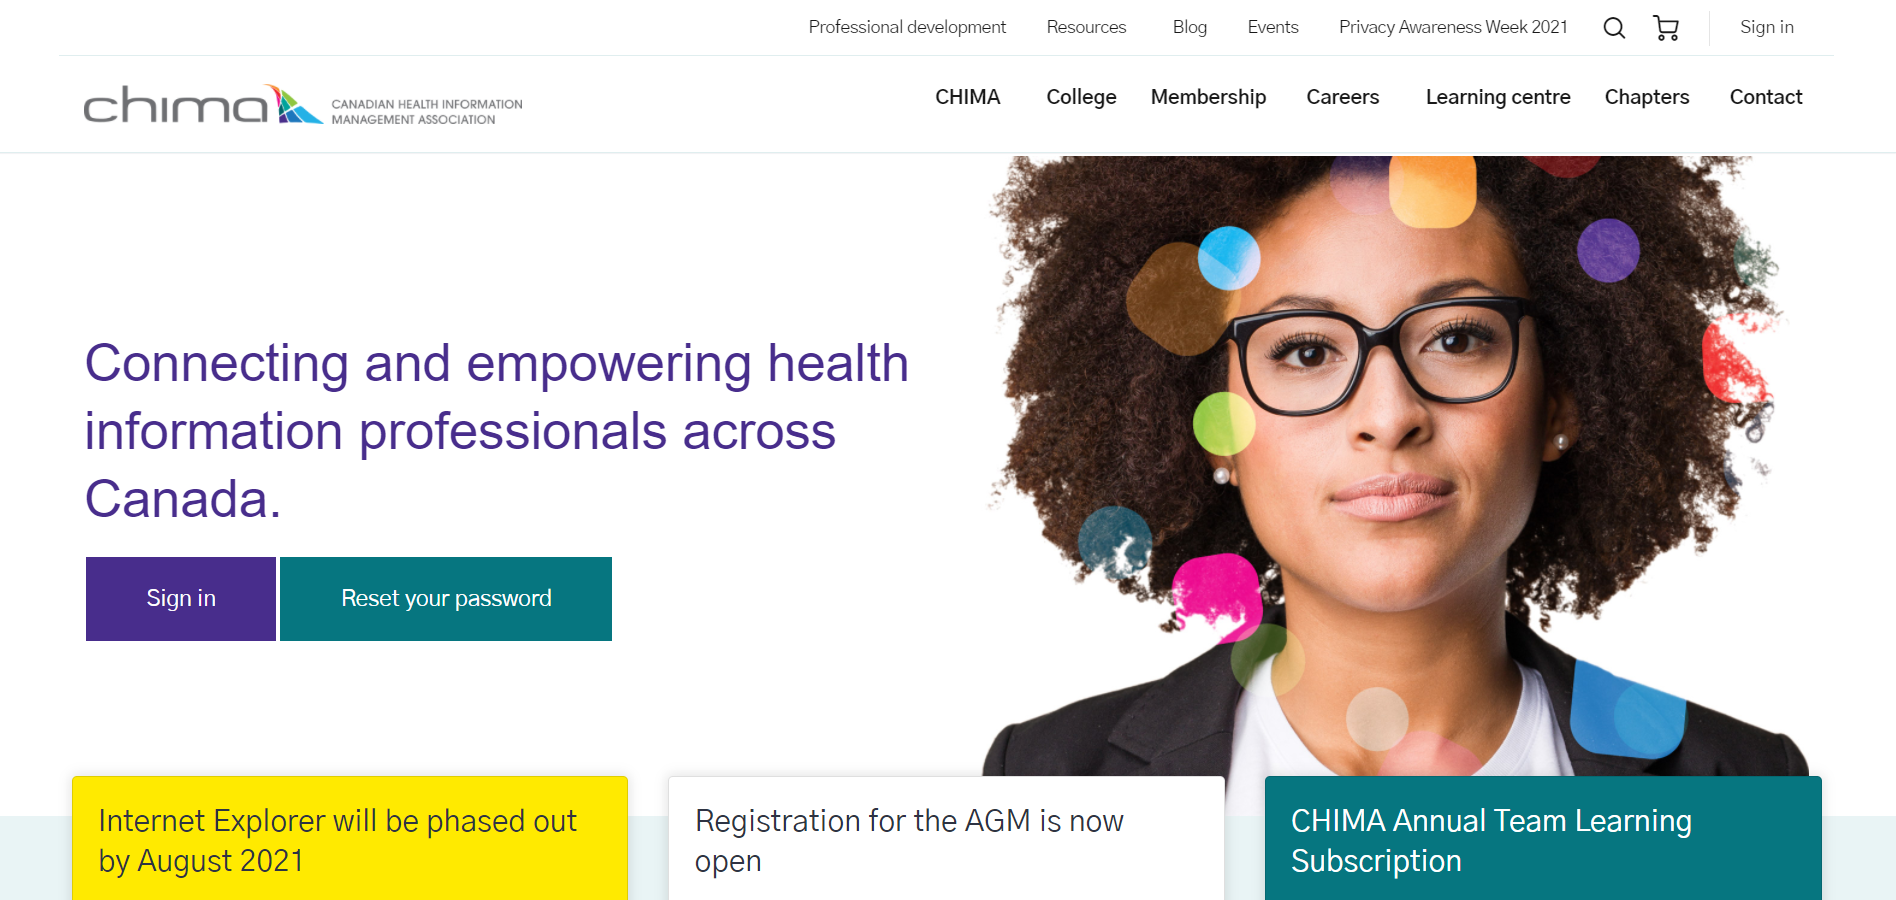Open the Internet Explorer phase-out notice card
1896x900 pixels.
[349, 840]
